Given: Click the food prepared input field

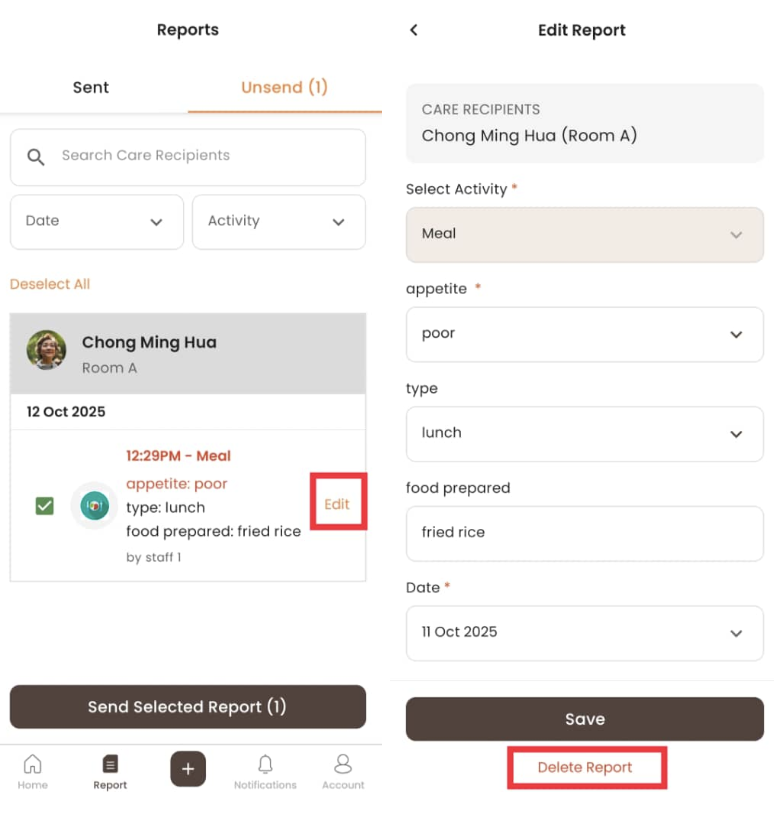Looking at the screenshot, I should click(x=584, y=533).
